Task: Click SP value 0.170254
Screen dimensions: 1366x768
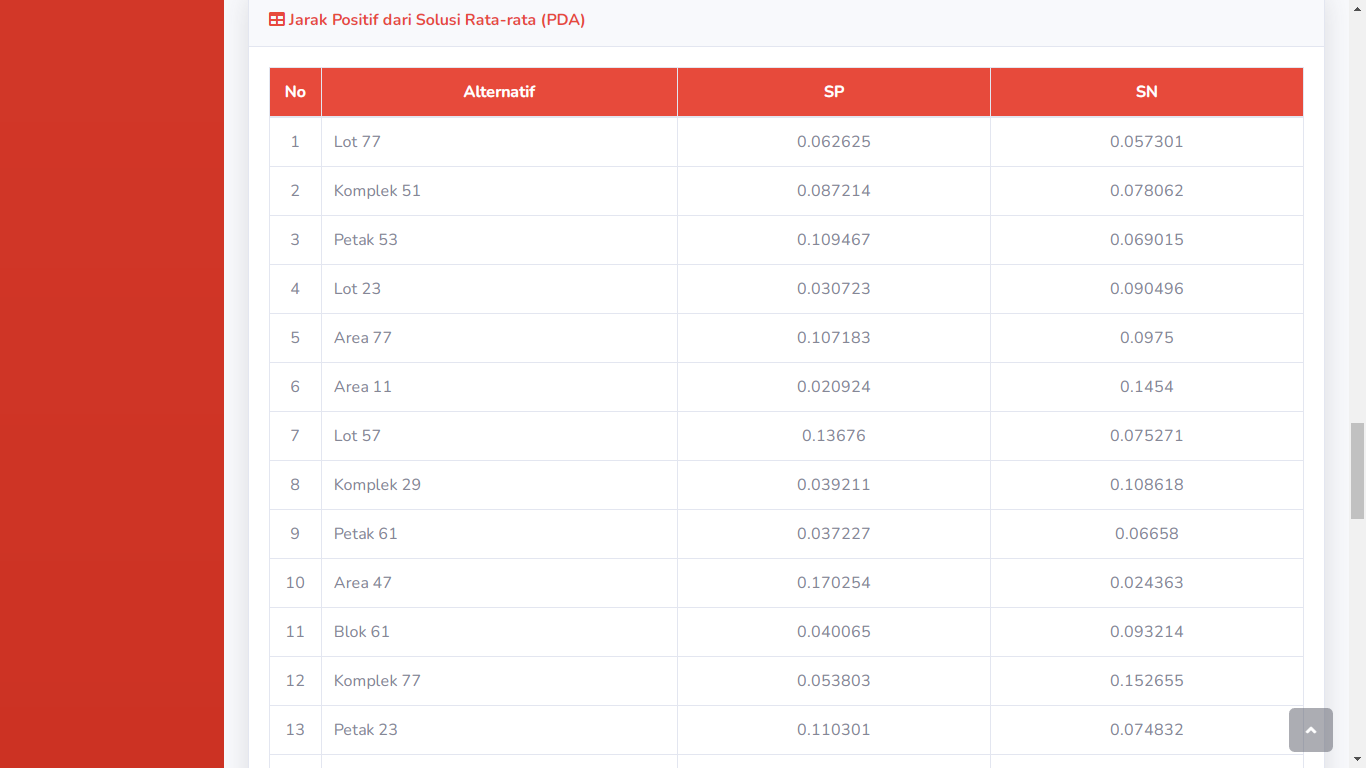Action: tap(834, 583)
